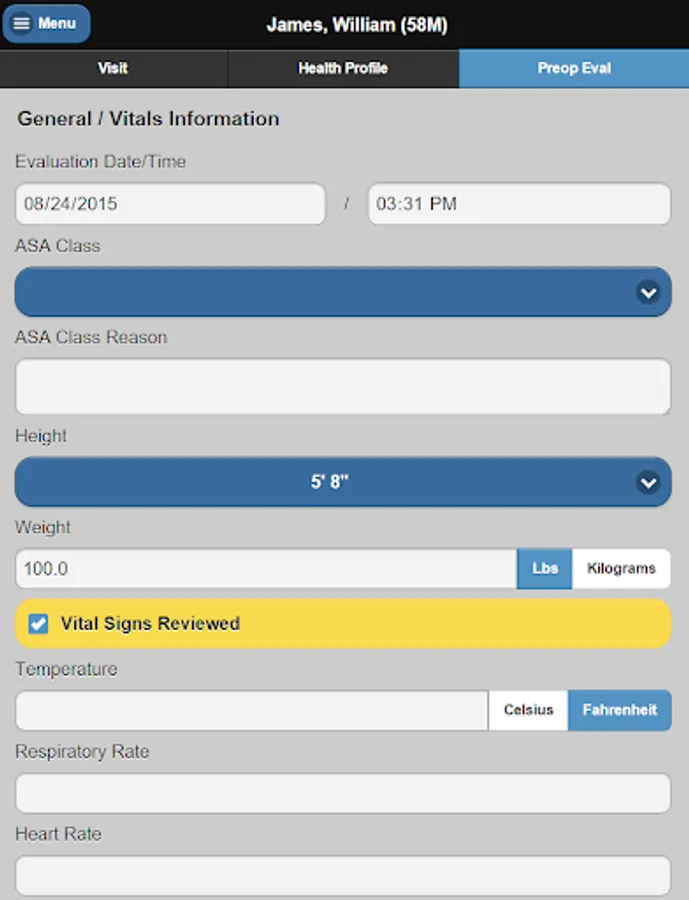Expand the ASA Class dropdown
689x900 pixels.
tap(330, 292)
